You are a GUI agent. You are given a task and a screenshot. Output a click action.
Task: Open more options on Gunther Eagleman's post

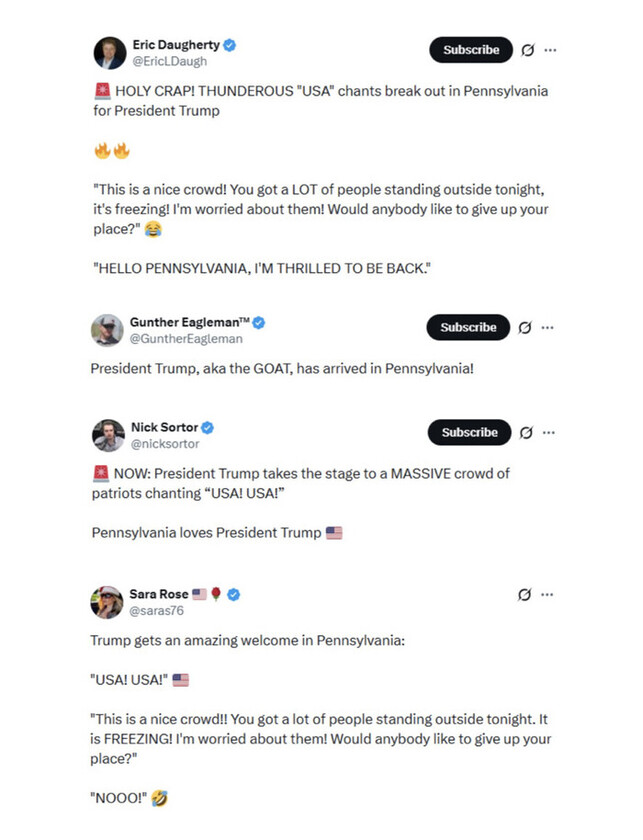coord(548,327)
